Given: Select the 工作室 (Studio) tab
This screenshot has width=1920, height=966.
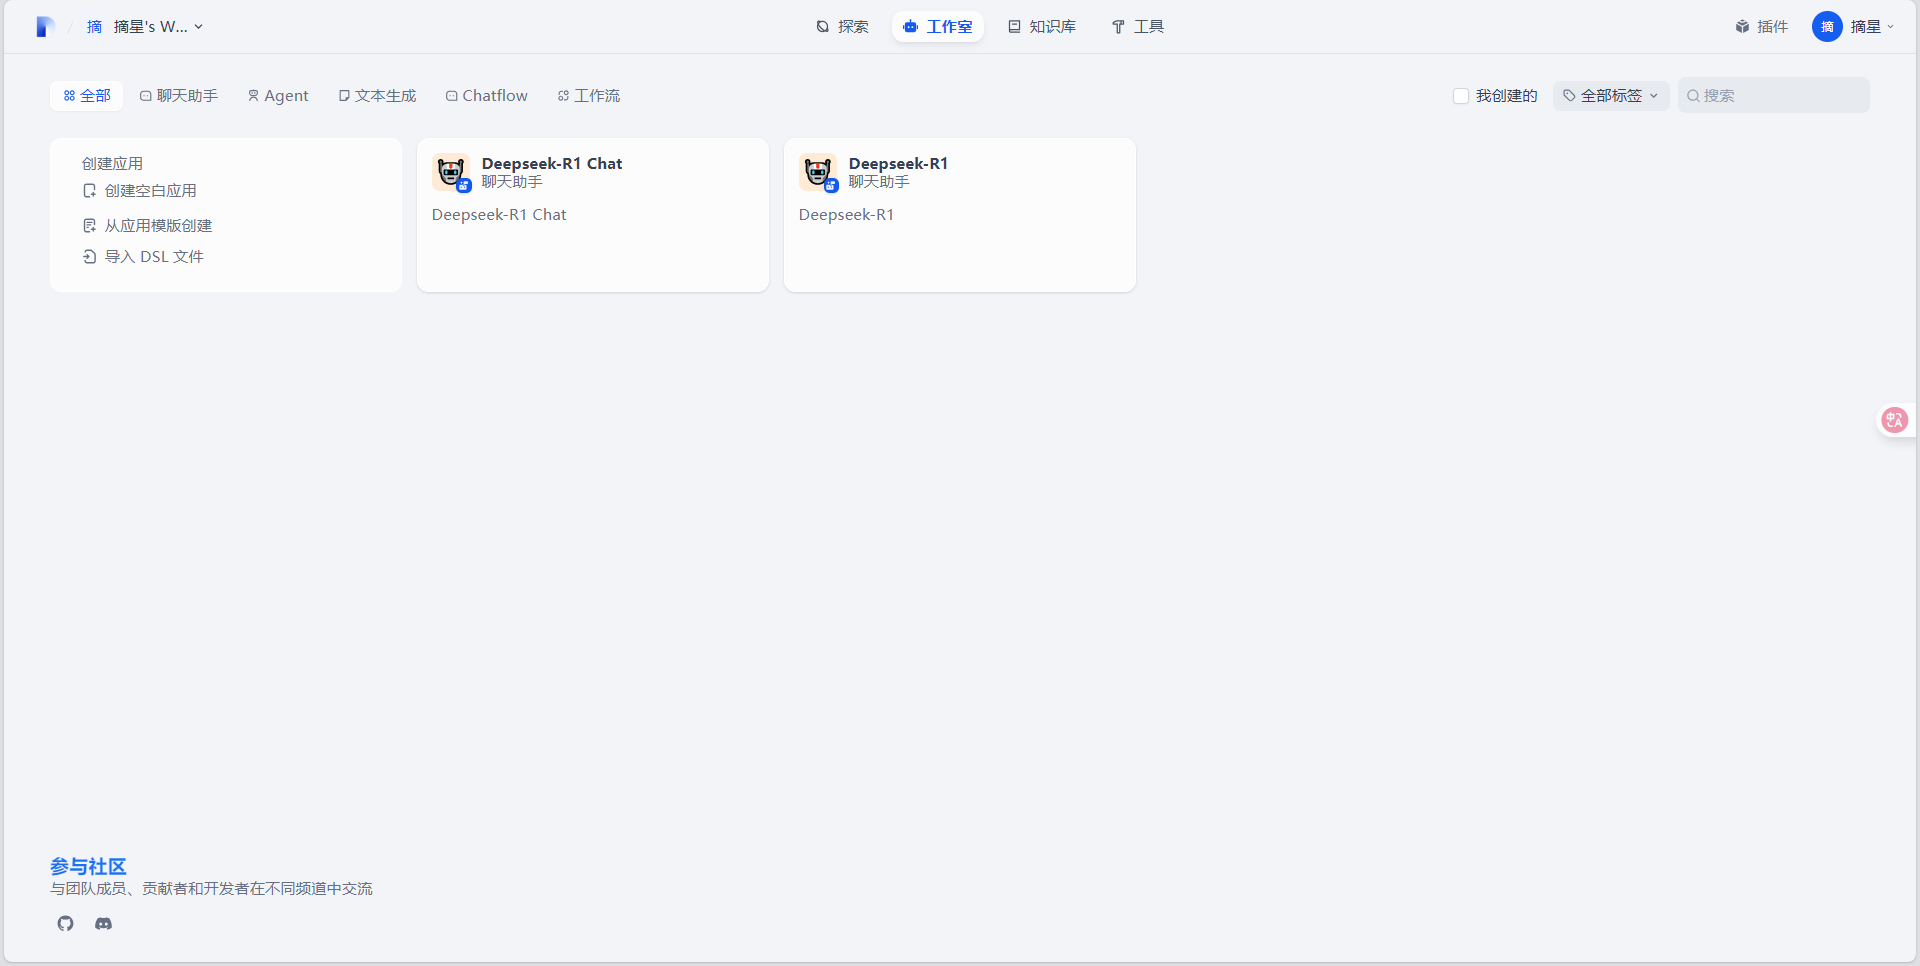Looking at the screenshot, I should pyautogui.click(x=938, y=27).
